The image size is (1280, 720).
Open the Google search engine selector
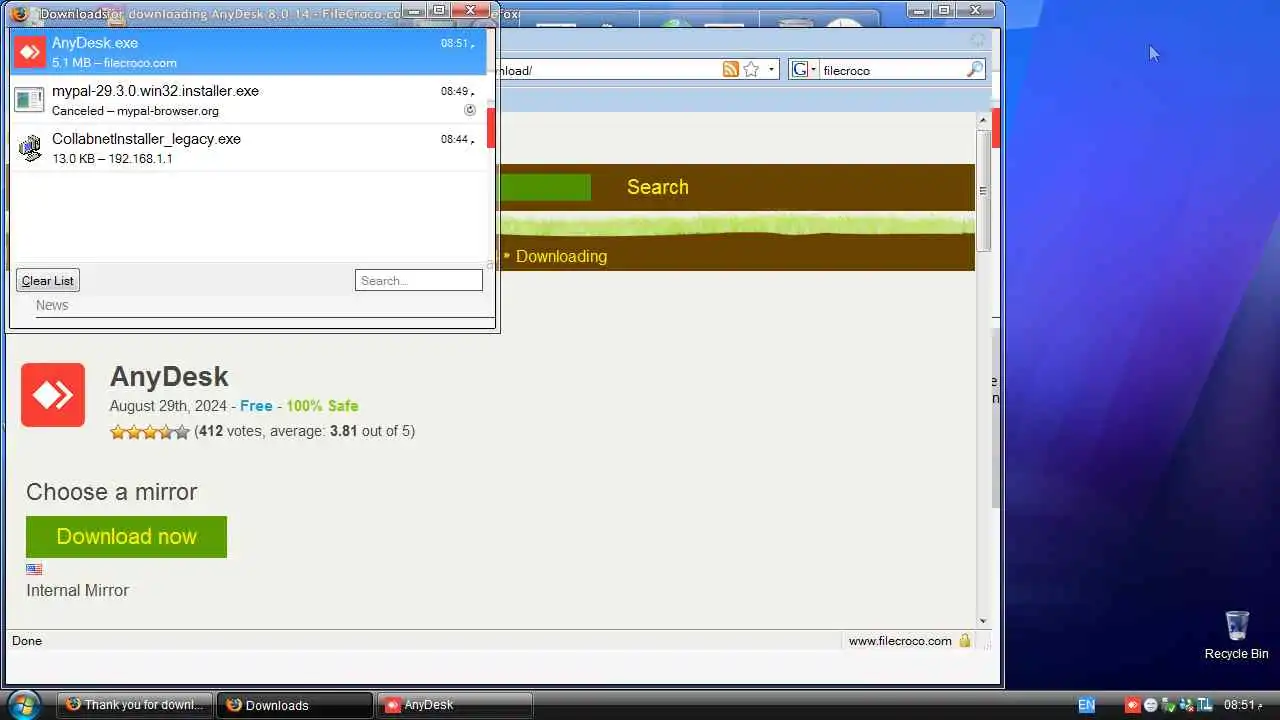coord(804,70)
